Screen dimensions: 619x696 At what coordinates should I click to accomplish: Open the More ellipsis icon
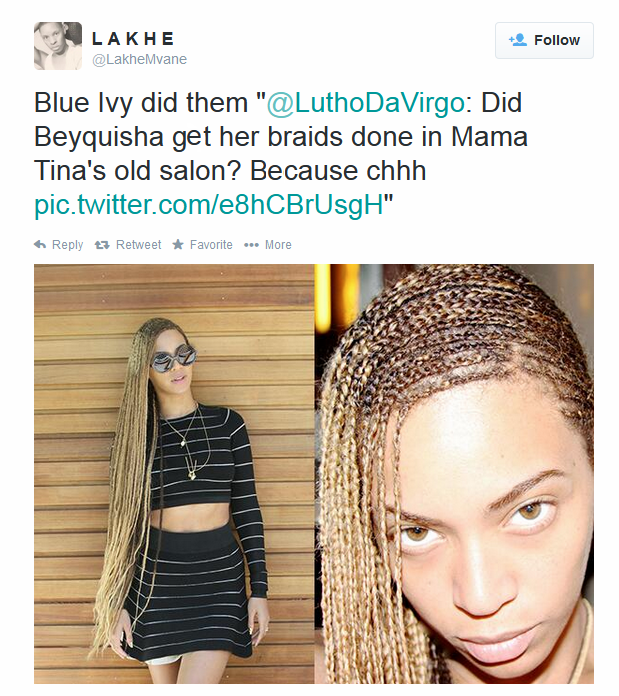pyautogui.click(x=251, y=245)
